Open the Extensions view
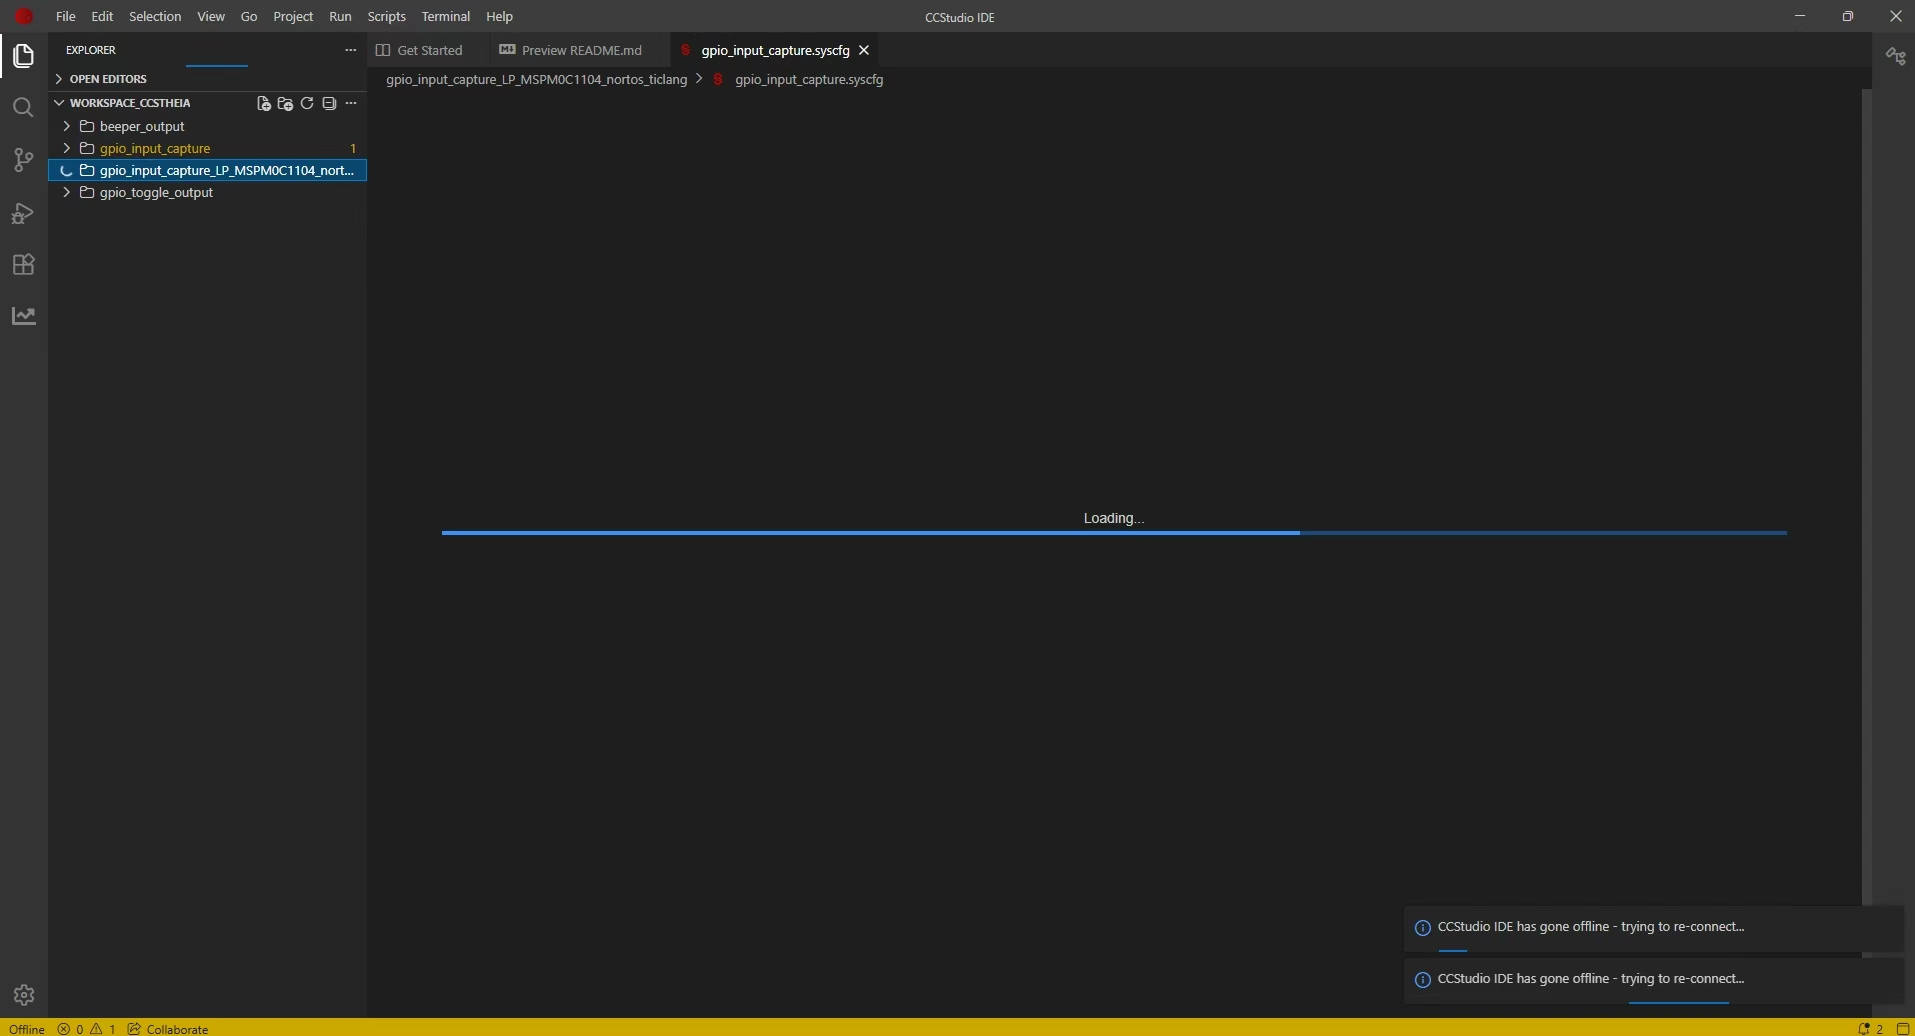The width and height of the screenshot is (1915, 1036). (23, 264)
